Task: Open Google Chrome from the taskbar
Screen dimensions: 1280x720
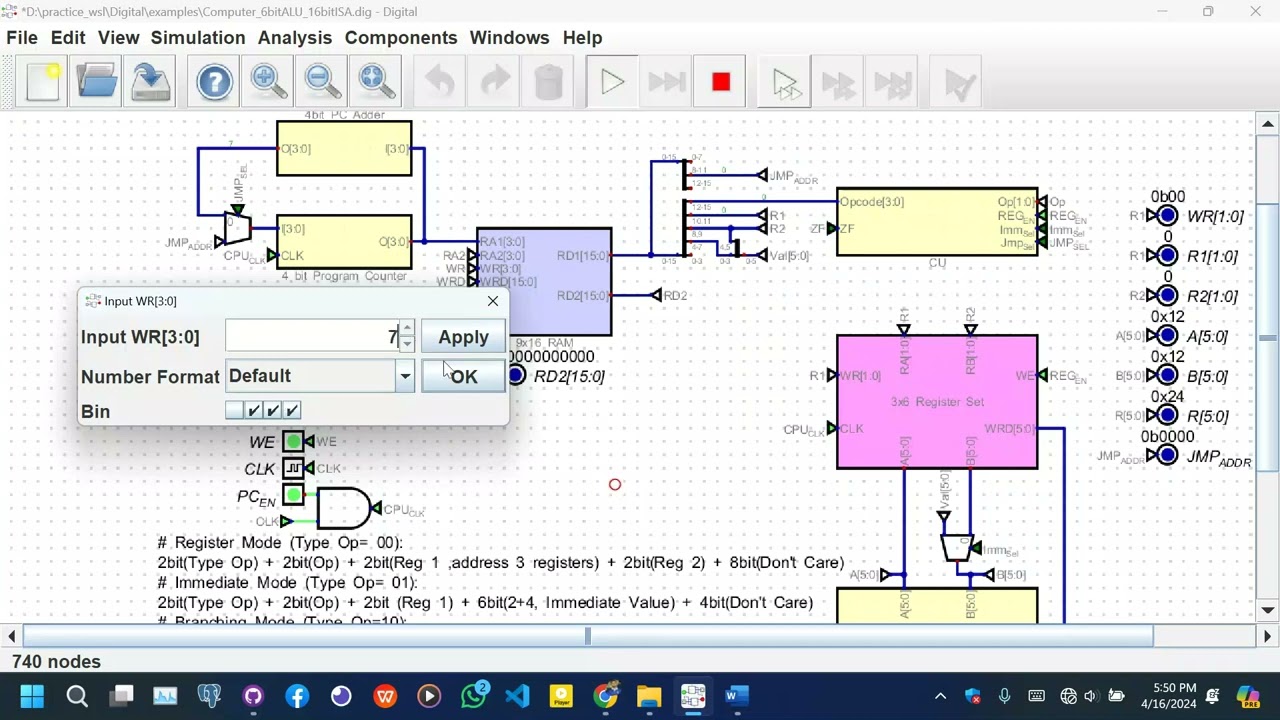Action: click(x=605, y=696)
